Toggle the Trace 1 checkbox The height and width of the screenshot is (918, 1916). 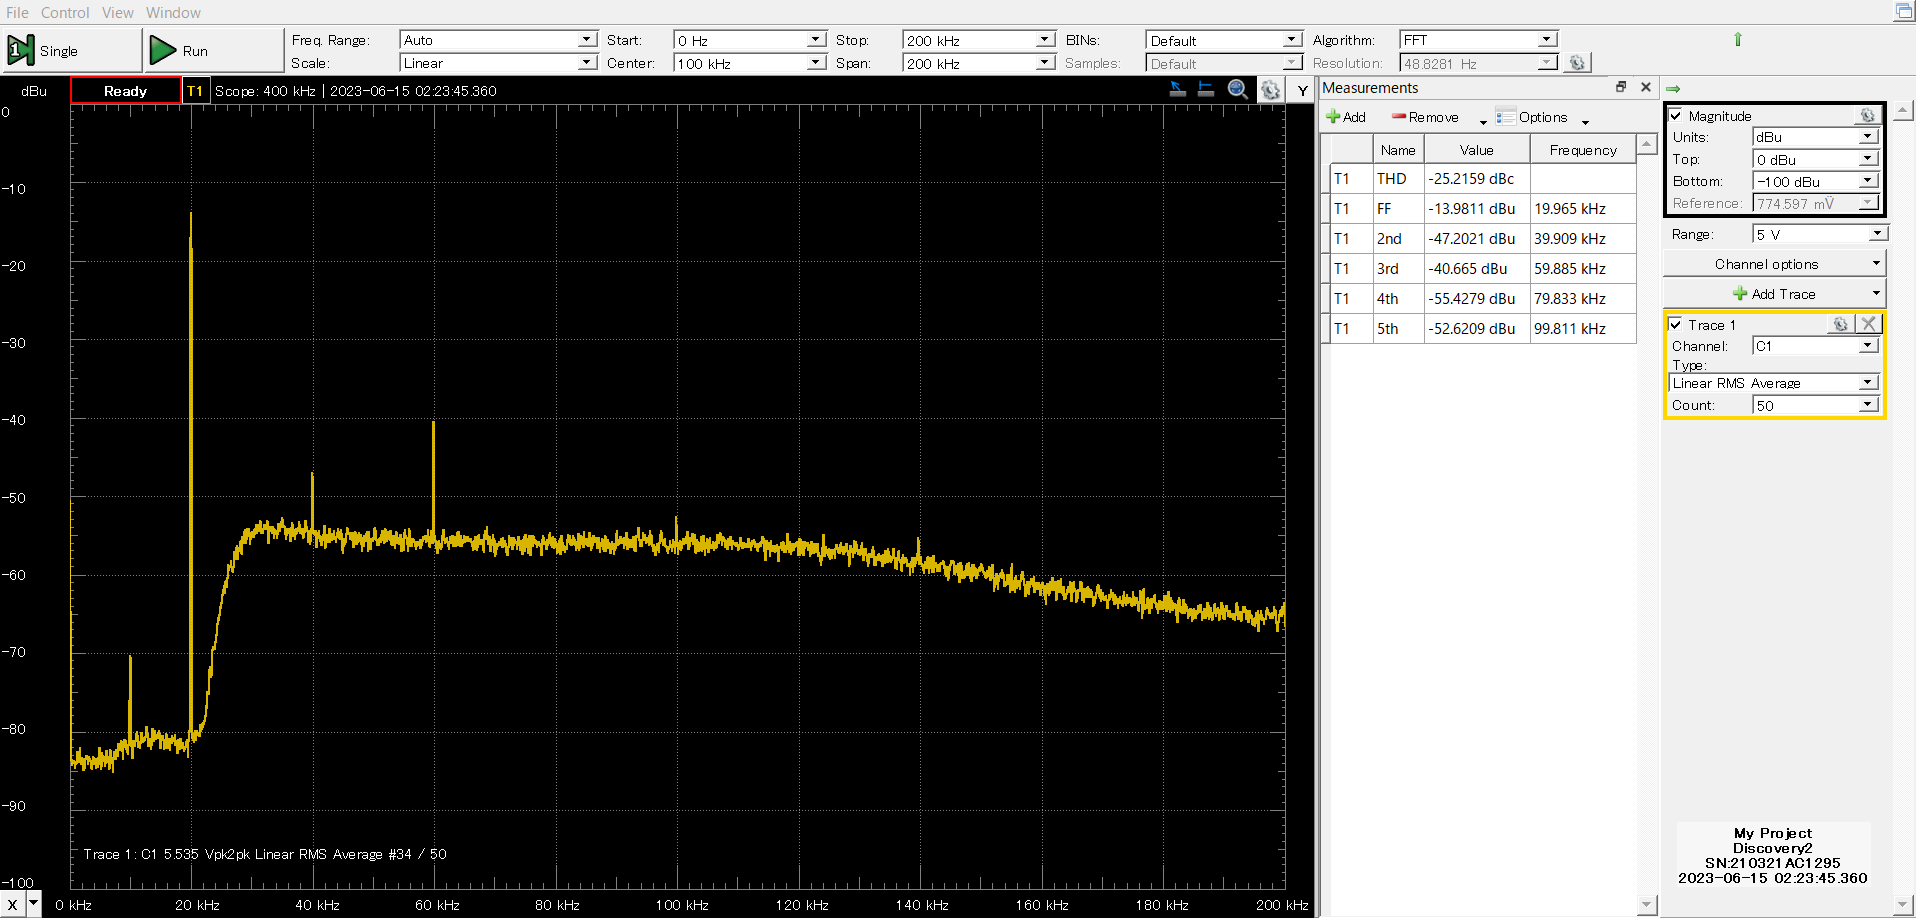[x=1676, y=324]
